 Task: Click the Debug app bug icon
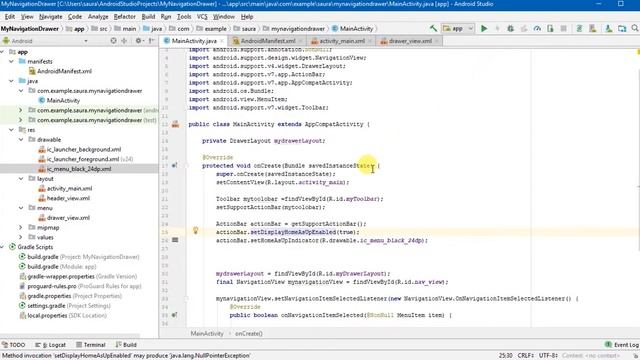click(510, 29)
